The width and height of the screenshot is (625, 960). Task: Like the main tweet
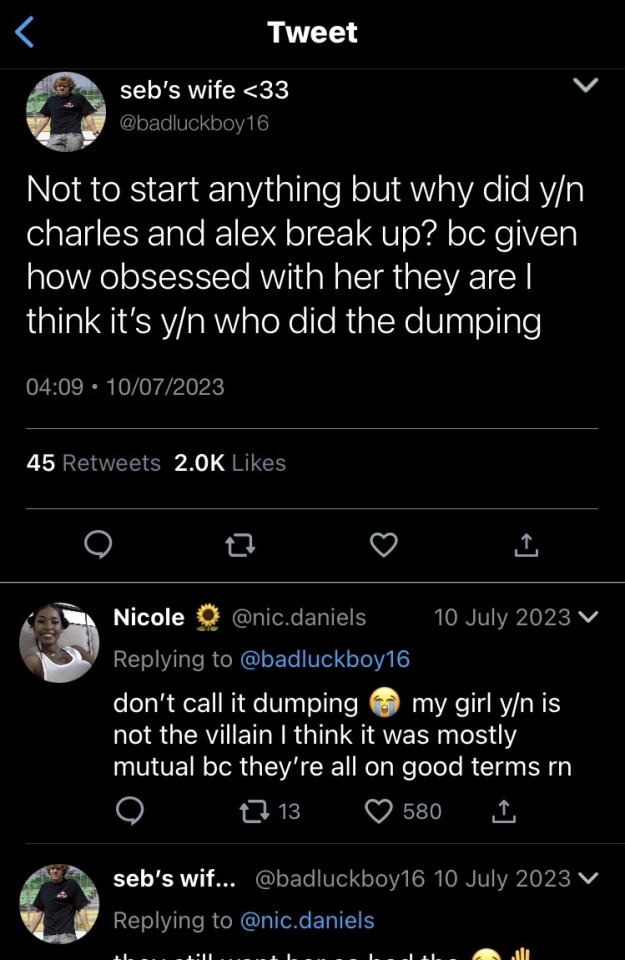click(x=384, y=544)
